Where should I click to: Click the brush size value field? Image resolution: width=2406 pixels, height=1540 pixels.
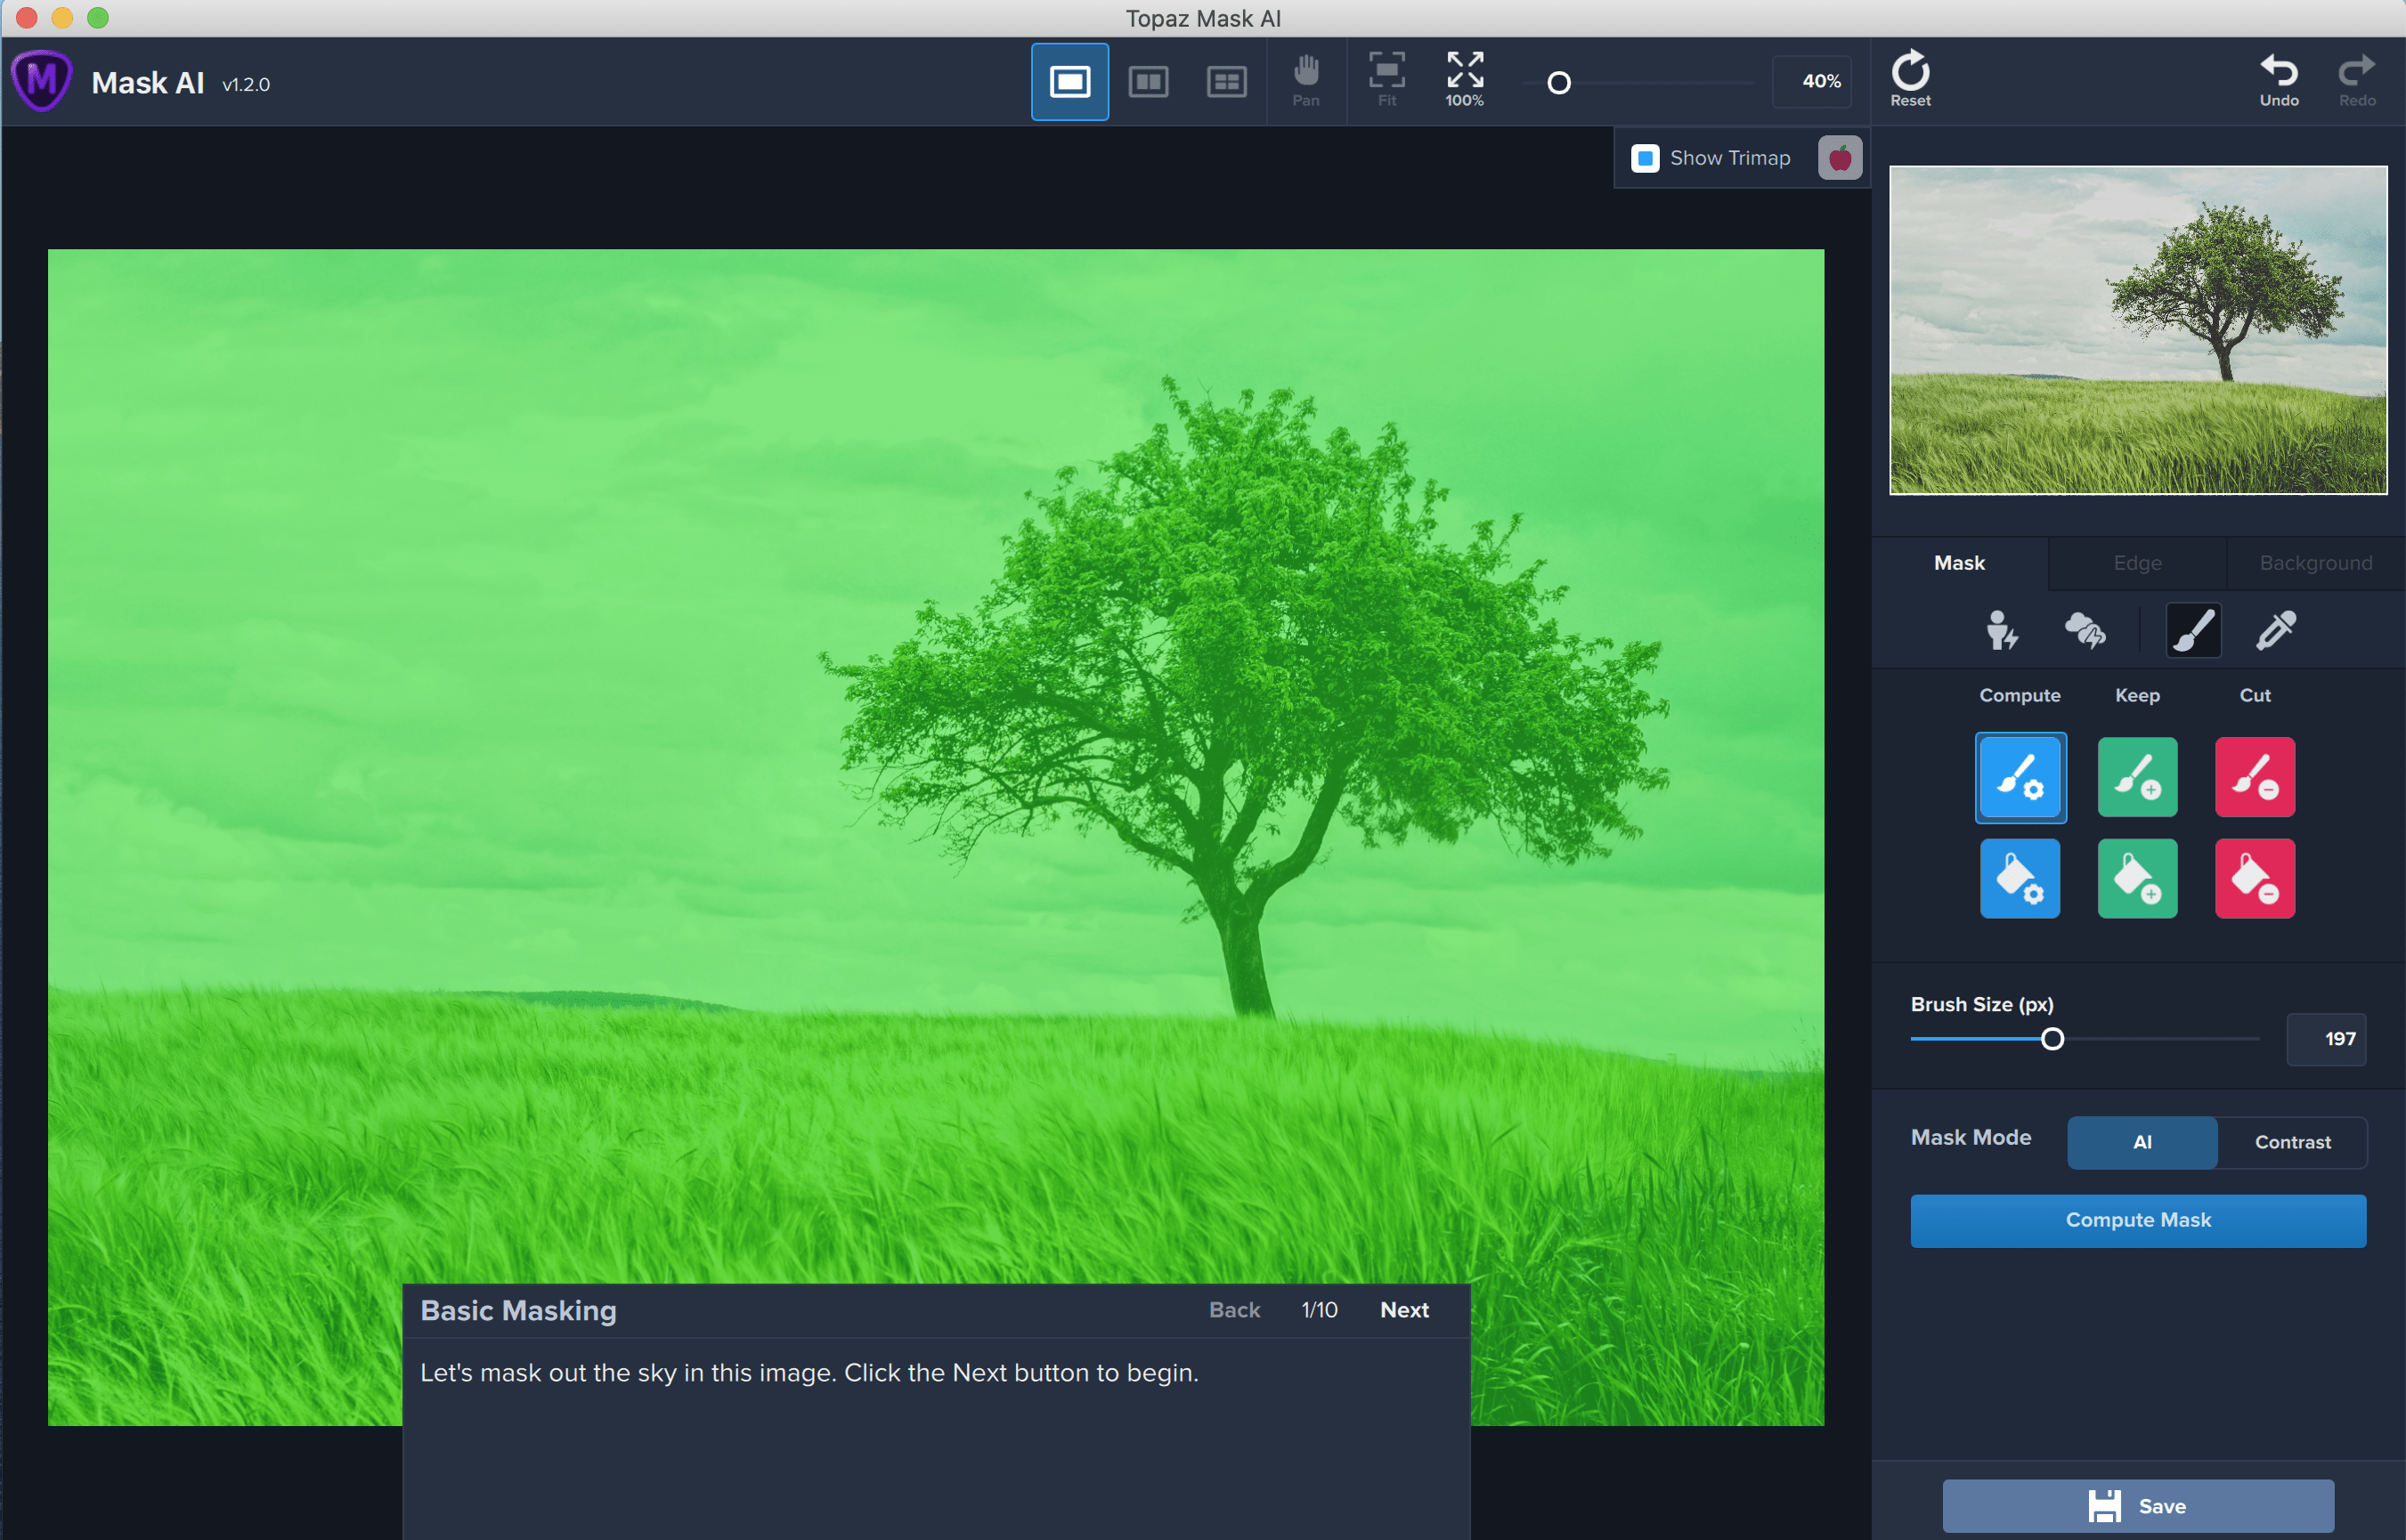(2325, 1039)
